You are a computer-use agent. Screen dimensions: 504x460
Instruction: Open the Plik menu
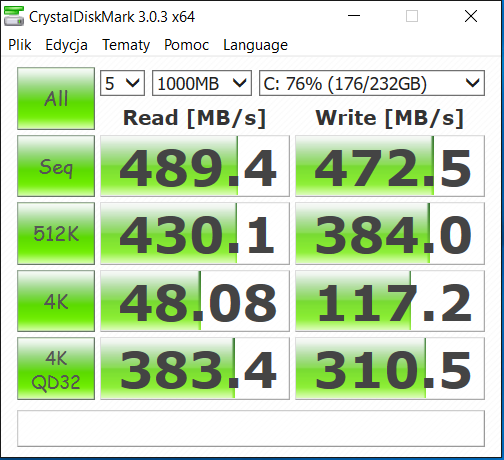click(20, 45)
